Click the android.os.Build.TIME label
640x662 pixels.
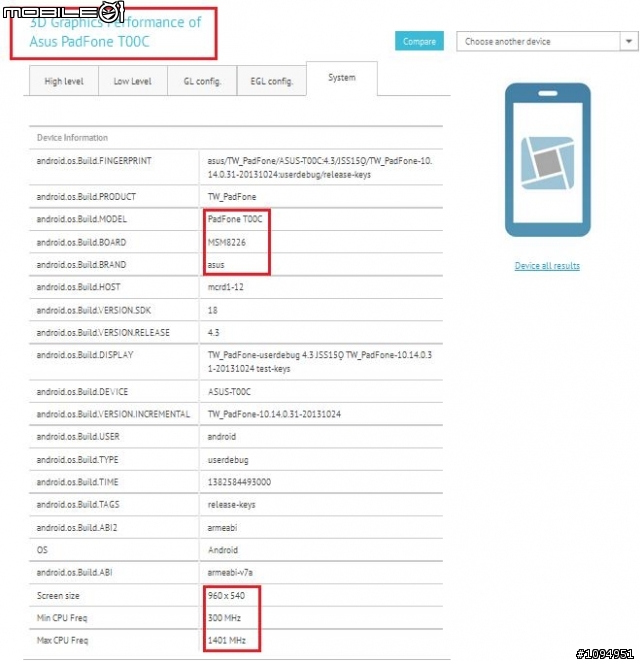77,482
